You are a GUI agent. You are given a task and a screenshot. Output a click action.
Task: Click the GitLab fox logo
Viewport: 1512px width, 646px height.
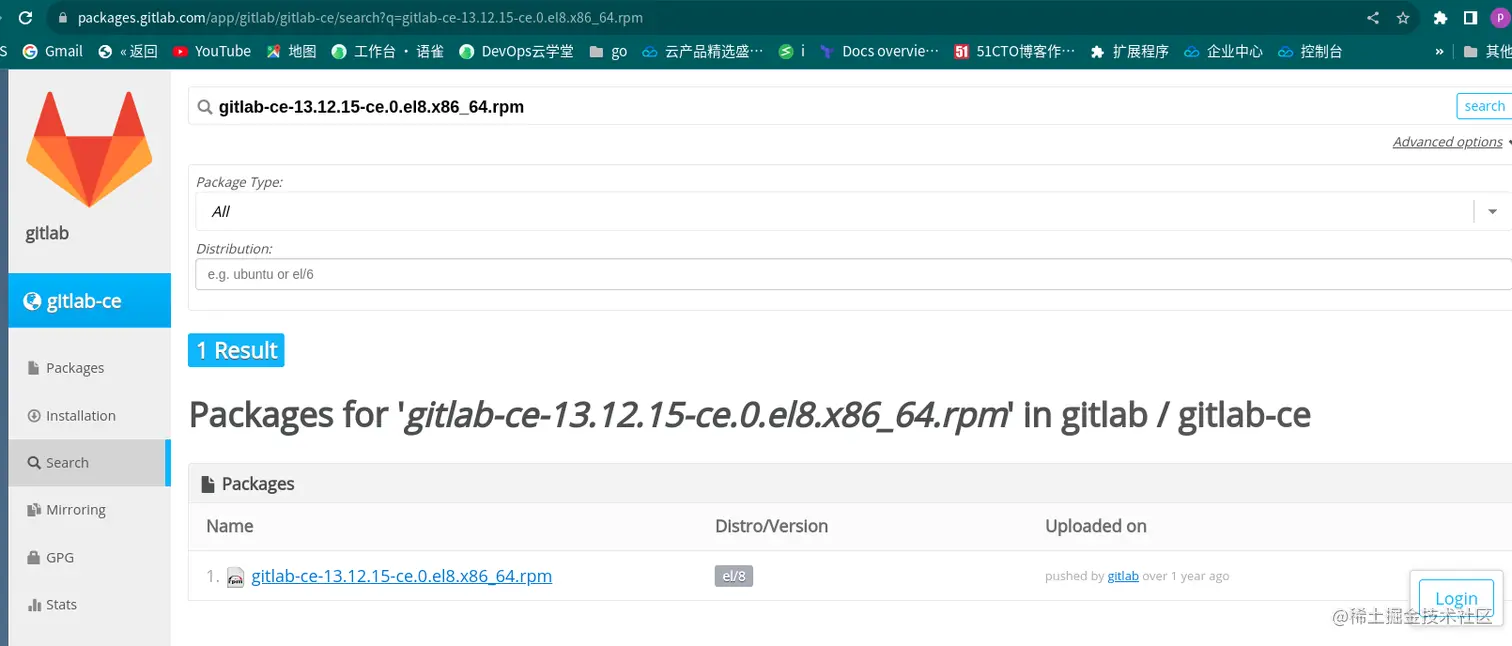point(89,149)
